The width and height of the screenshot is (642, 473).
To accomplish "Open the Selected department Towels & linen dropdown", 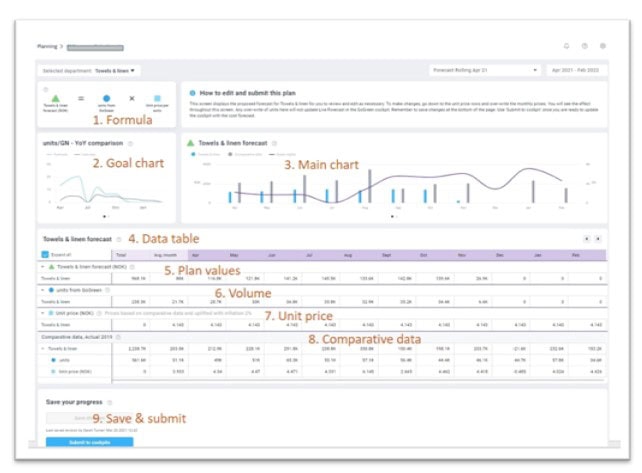I will coord(117,71).
